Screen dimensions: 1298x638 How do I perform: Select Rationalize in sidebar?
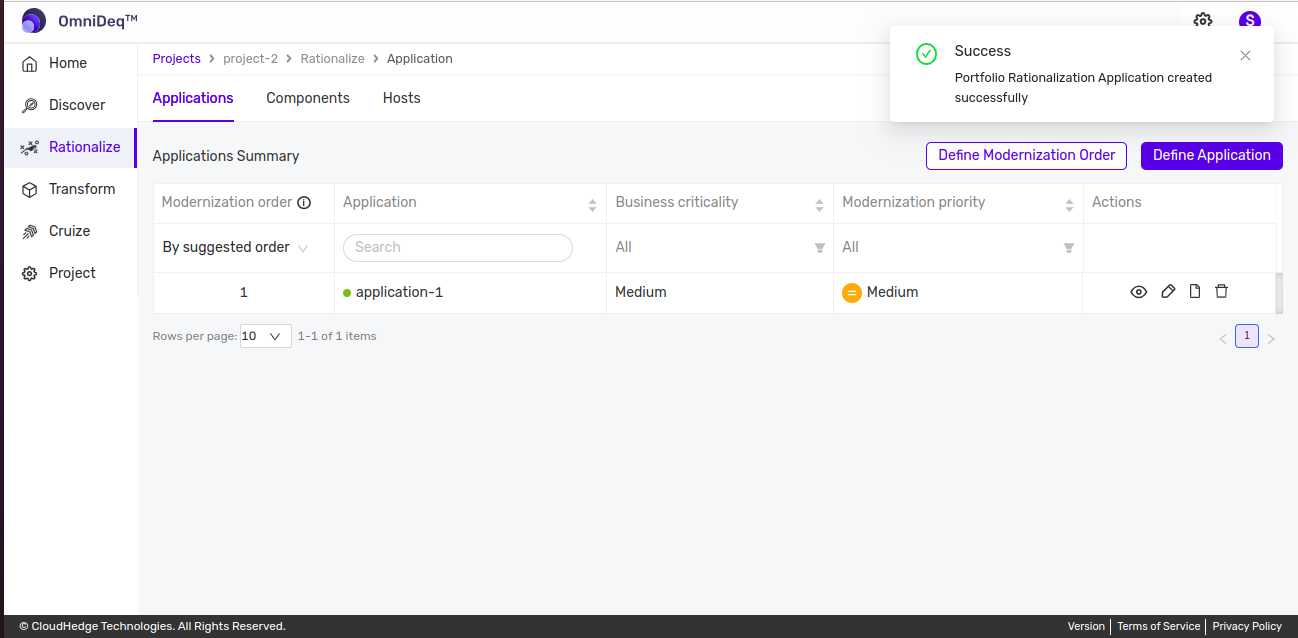coord(69,147)
